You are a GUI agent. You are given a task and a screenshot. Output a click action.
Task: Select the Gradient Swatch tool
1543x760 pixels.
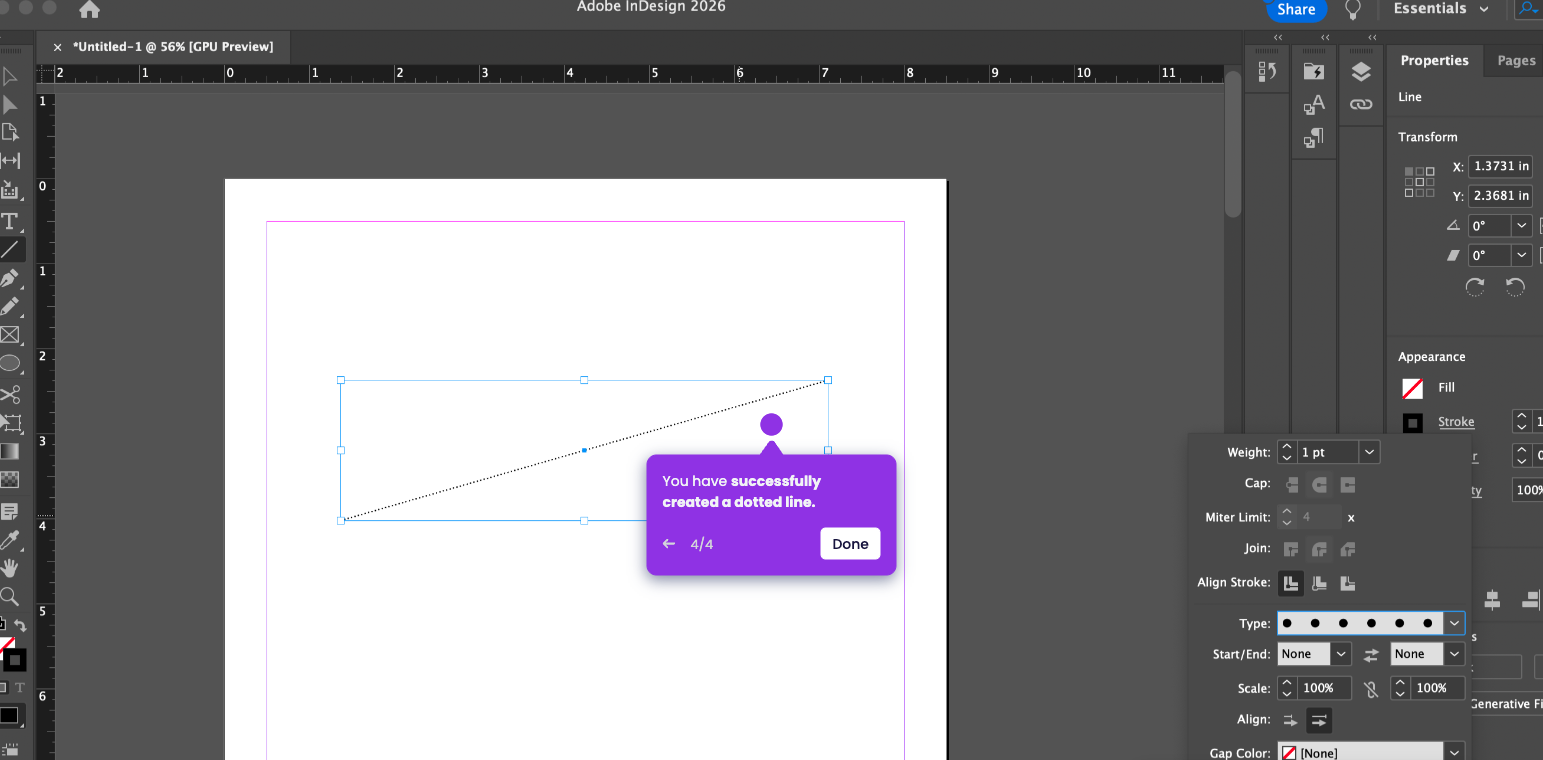[10, 451]
